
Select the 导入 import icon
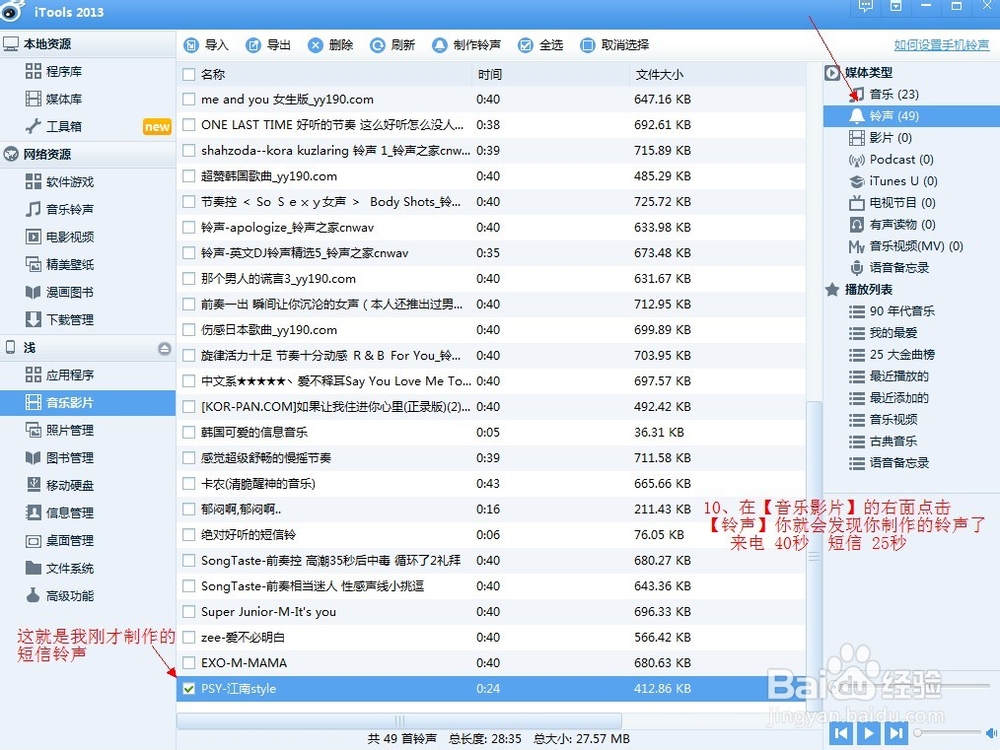[x=190, y=44]
